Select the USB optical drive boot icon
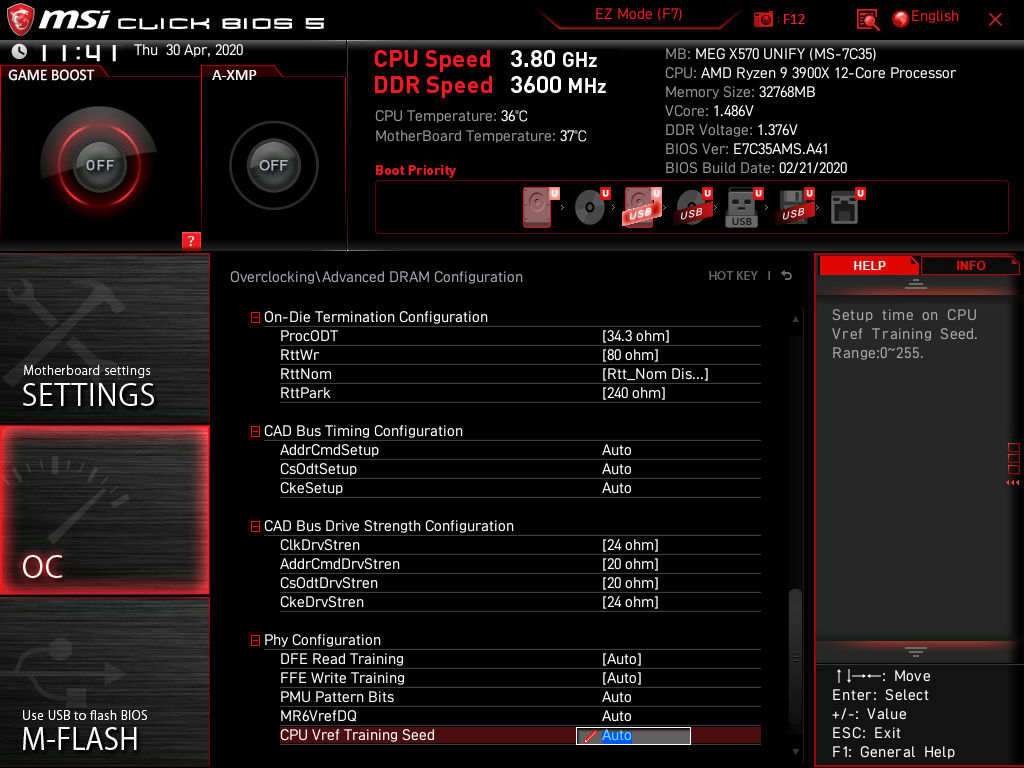1024x768 pixels. [x=693, y=207]
